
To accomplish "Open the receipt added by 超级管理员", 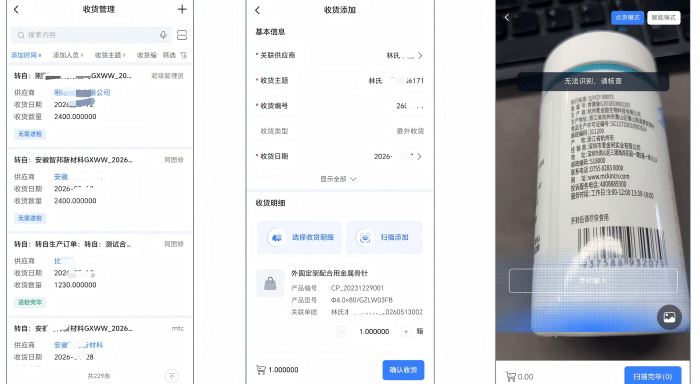I will 99,105.
